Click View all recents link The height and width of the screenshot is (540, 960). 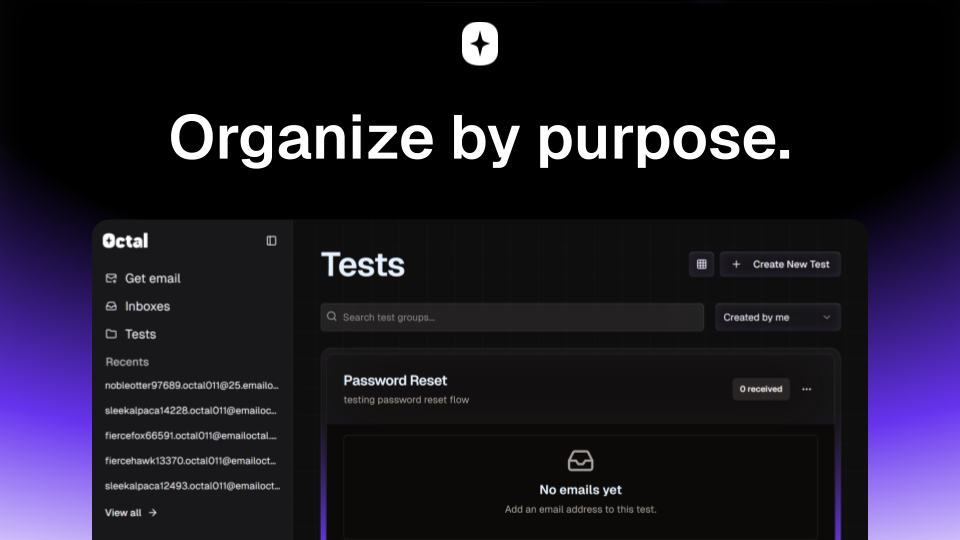click(131, 513)
